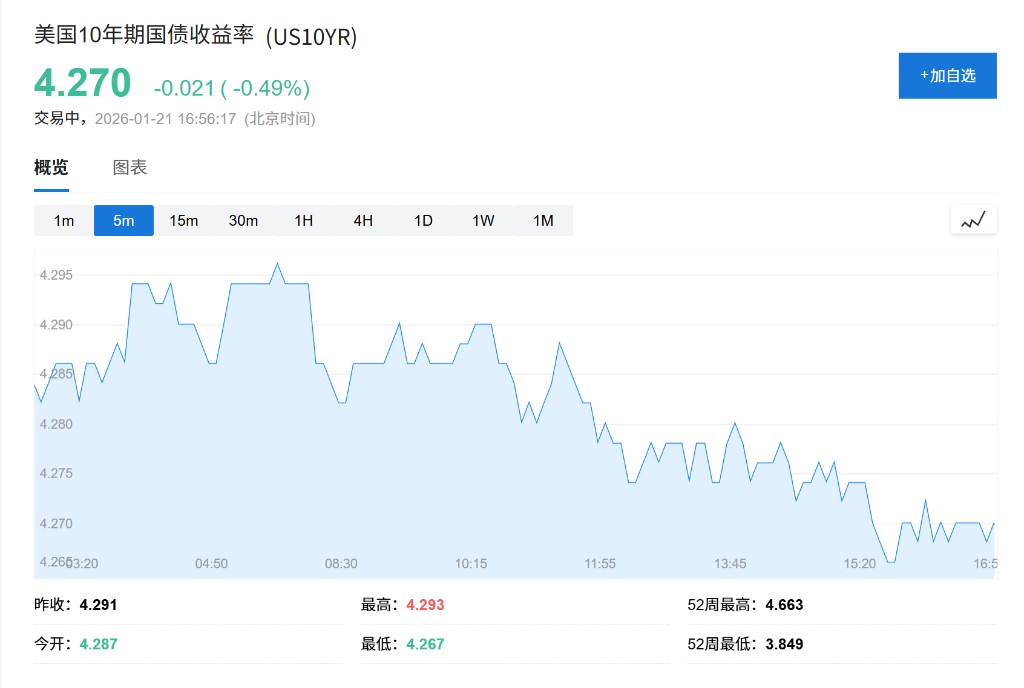Image resolution: width=1024 pixels, height=688 pixels.
Task: Click the 最低 value 4.267
Action: click(425, 645)
